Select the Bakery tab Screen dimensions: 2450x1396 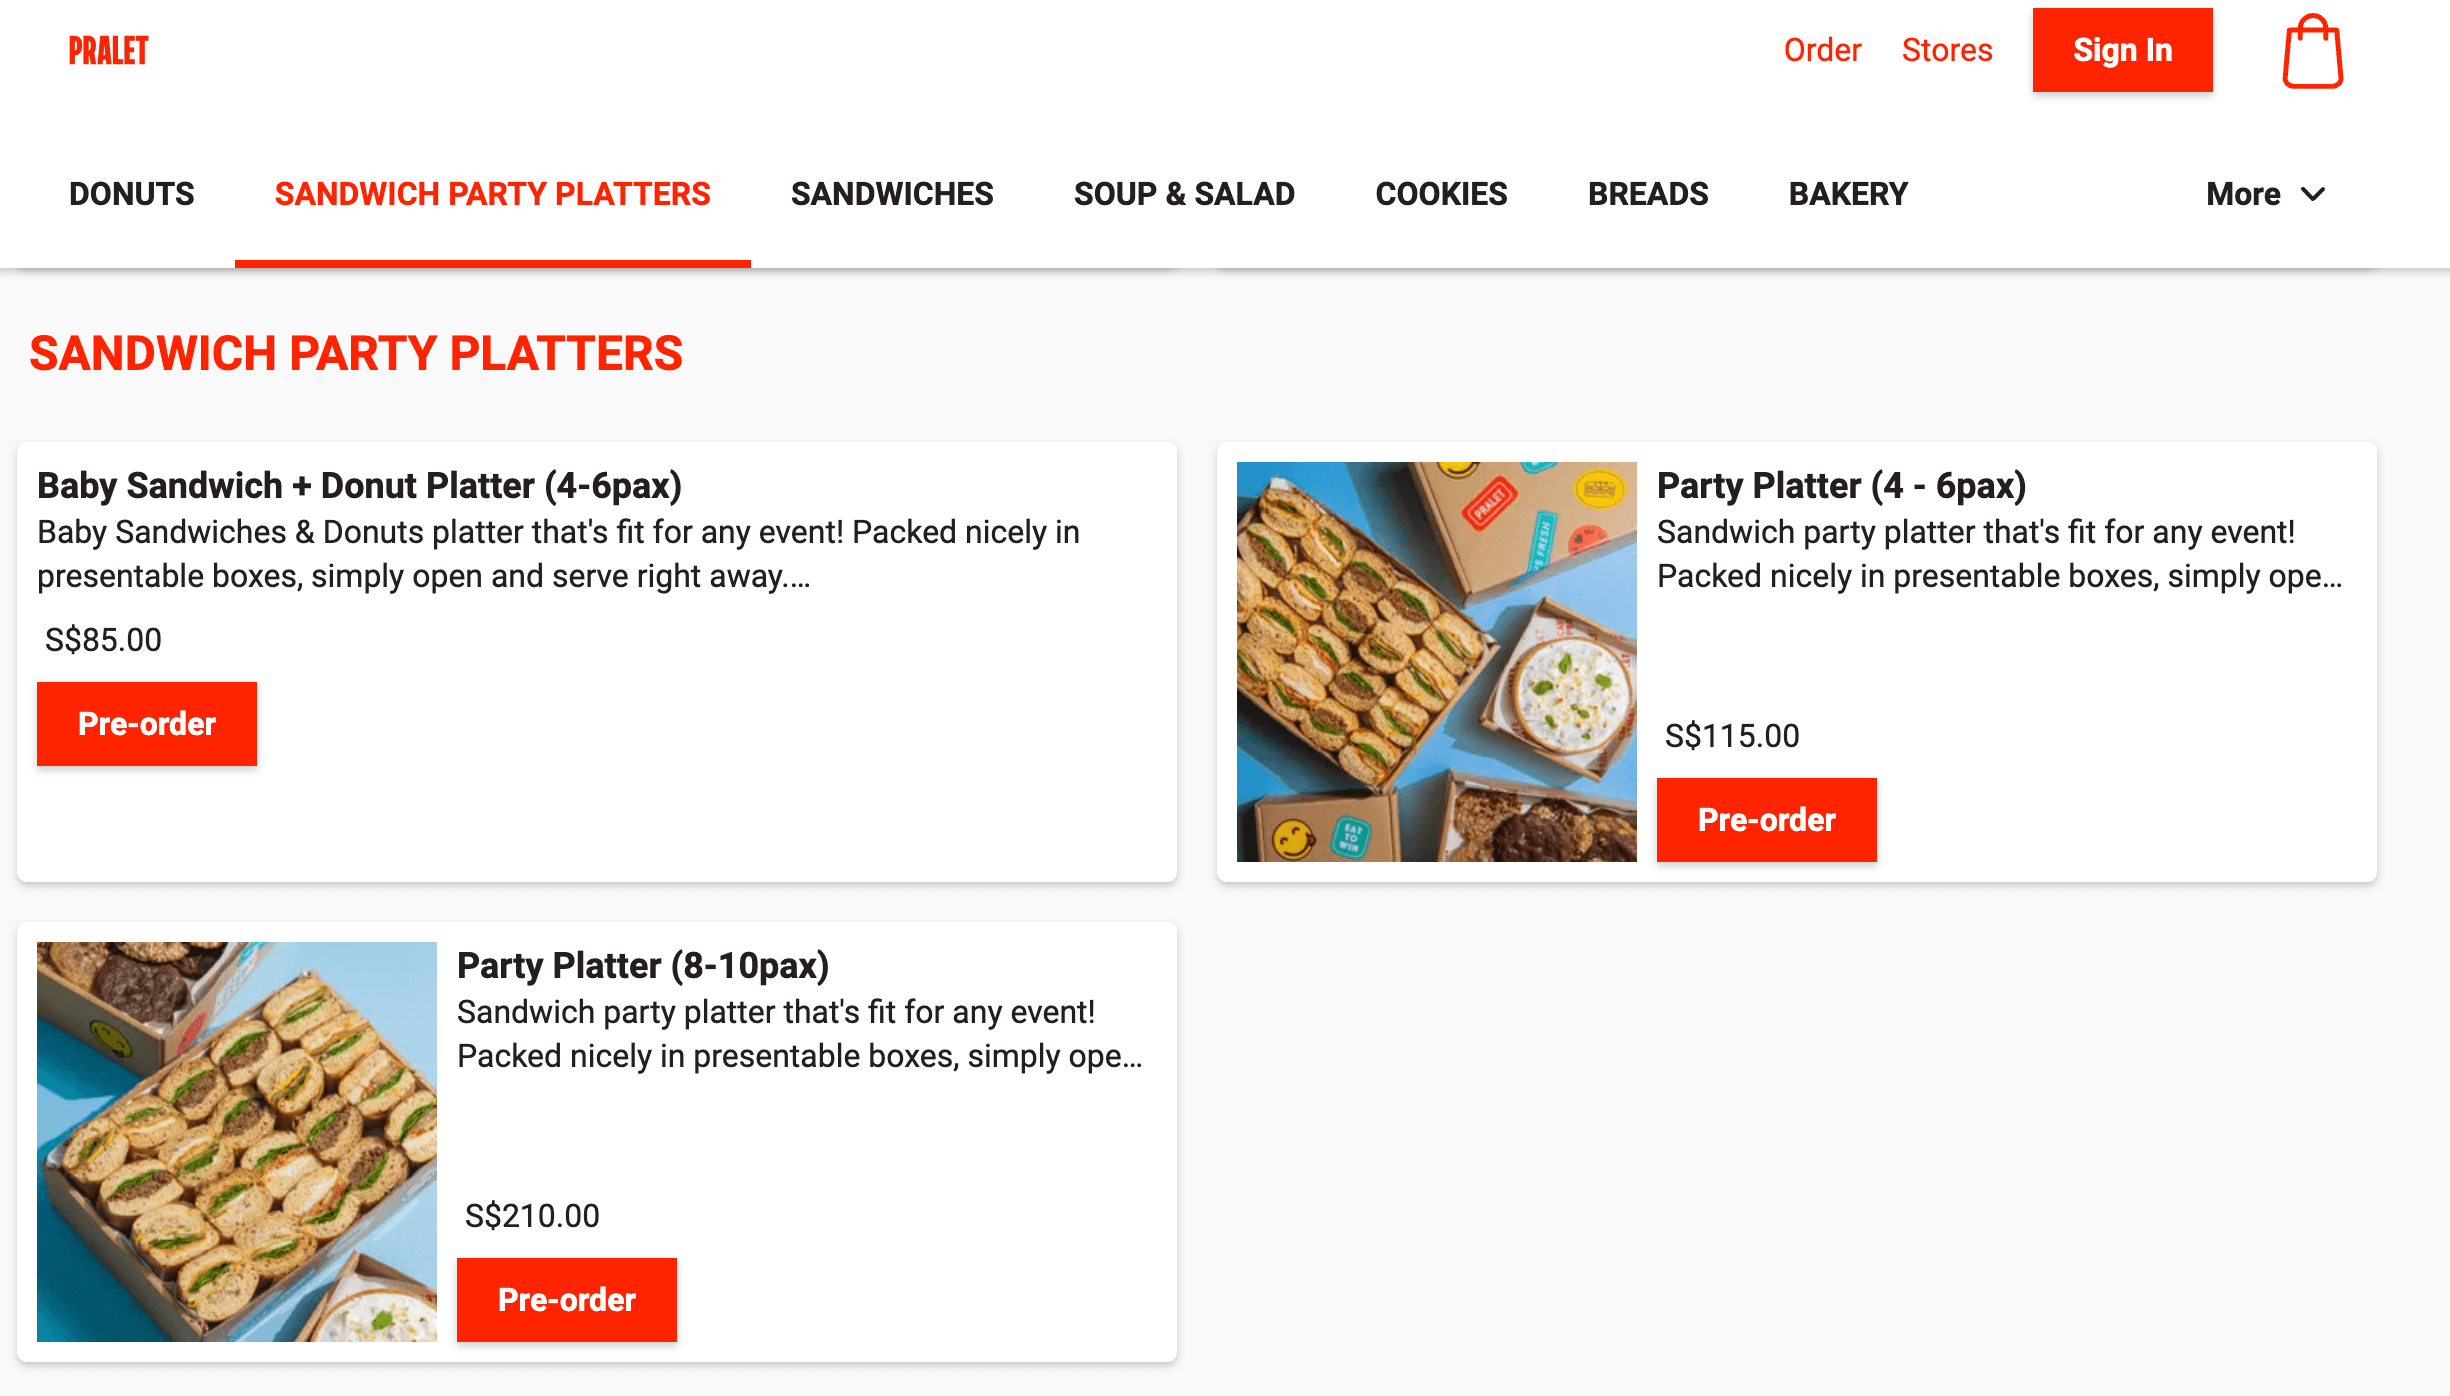click(1848, 194)
